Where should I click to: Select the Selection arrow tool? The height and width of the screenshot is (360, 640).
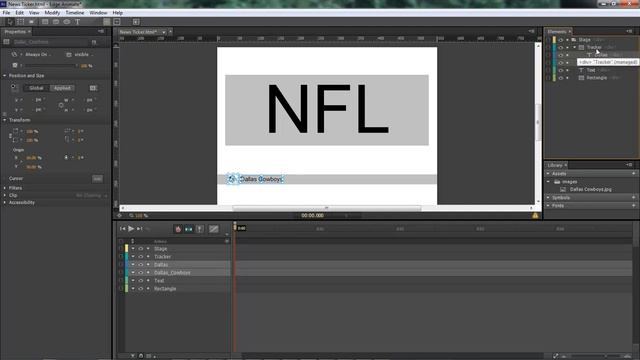pos(10,22)
